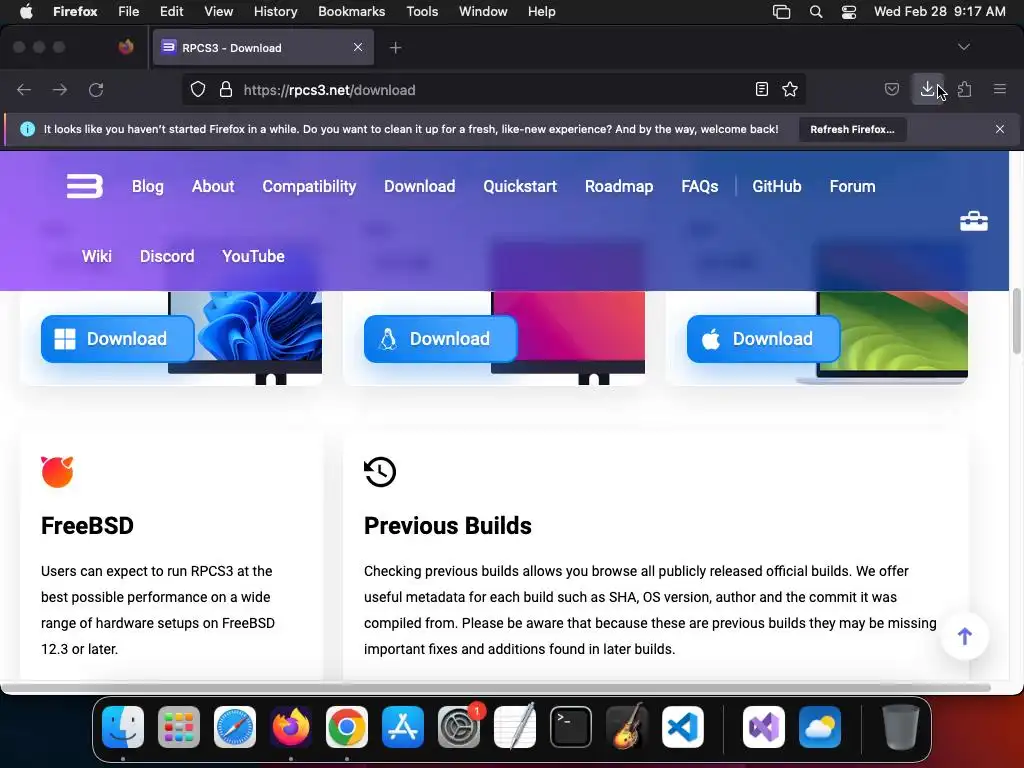Viewport: 1024px width, 768px height.
Task: Open the Wiki link
Action: (x=97, y=256)
